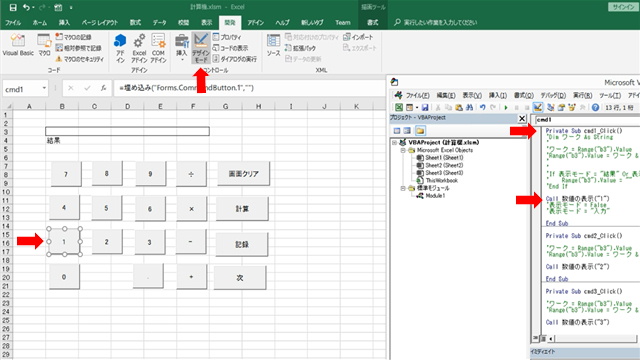Screen dimensions: 640x360
Task: Click the 実行したい作業 search box
Action: [440, 22]
